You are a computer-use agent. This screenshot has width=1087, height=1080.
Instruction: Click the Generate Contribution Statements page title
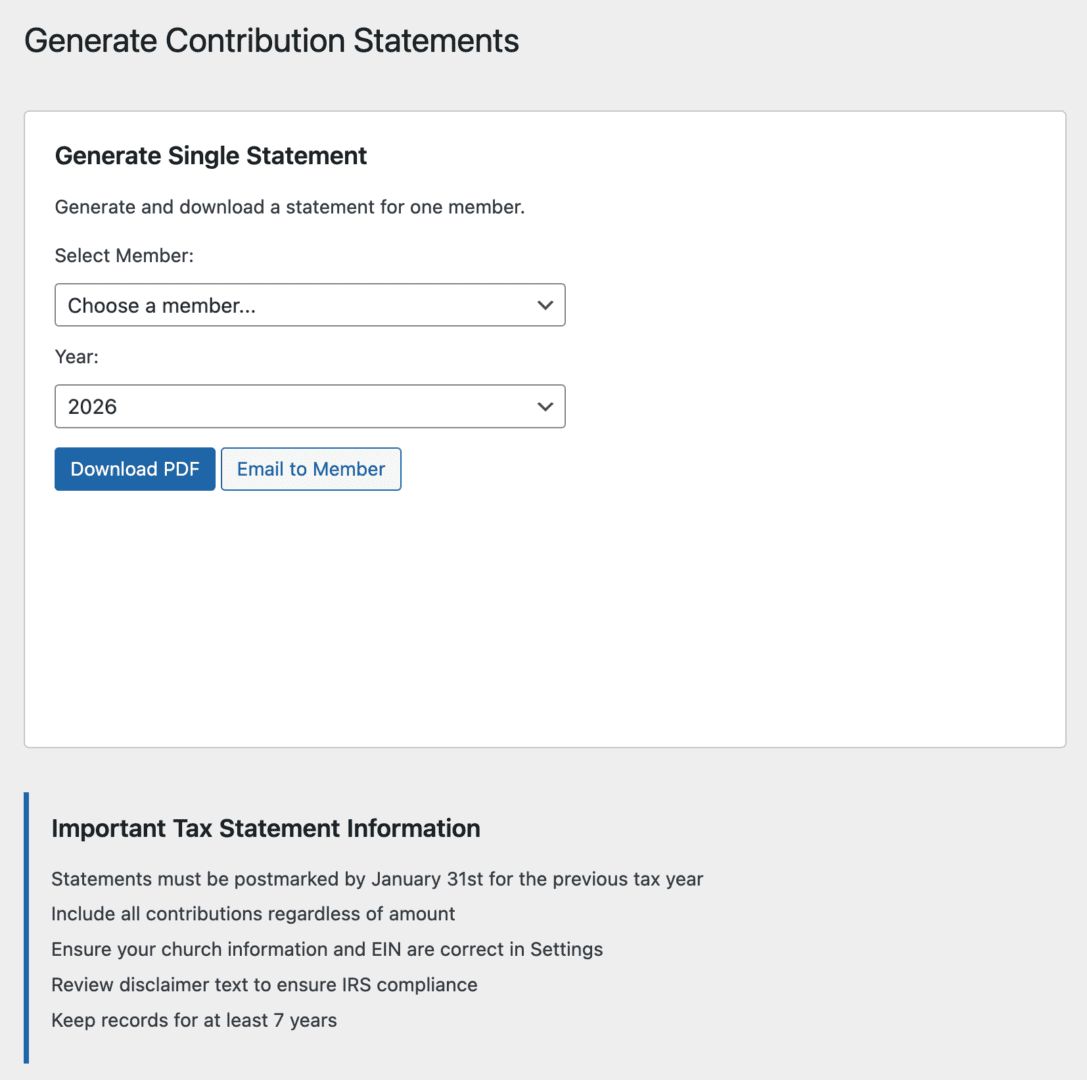pos(271,41)
